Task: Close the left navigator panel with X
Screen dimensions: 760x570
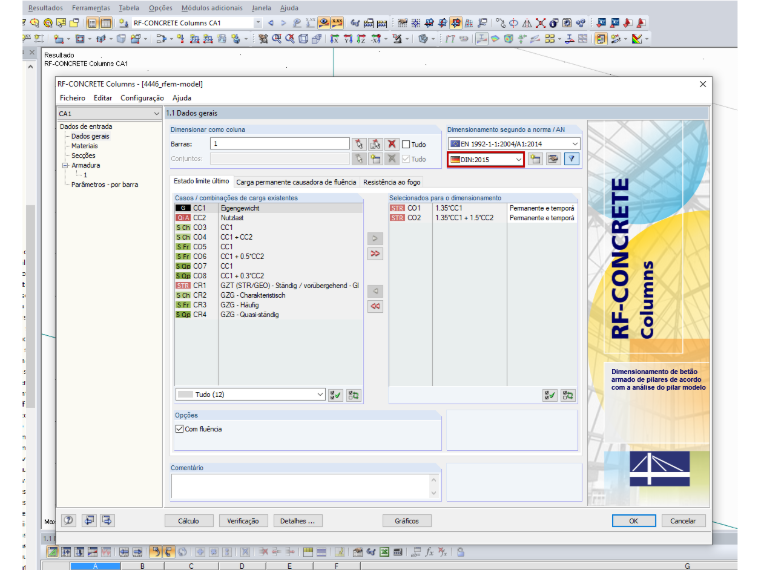Action: [32, 52]
